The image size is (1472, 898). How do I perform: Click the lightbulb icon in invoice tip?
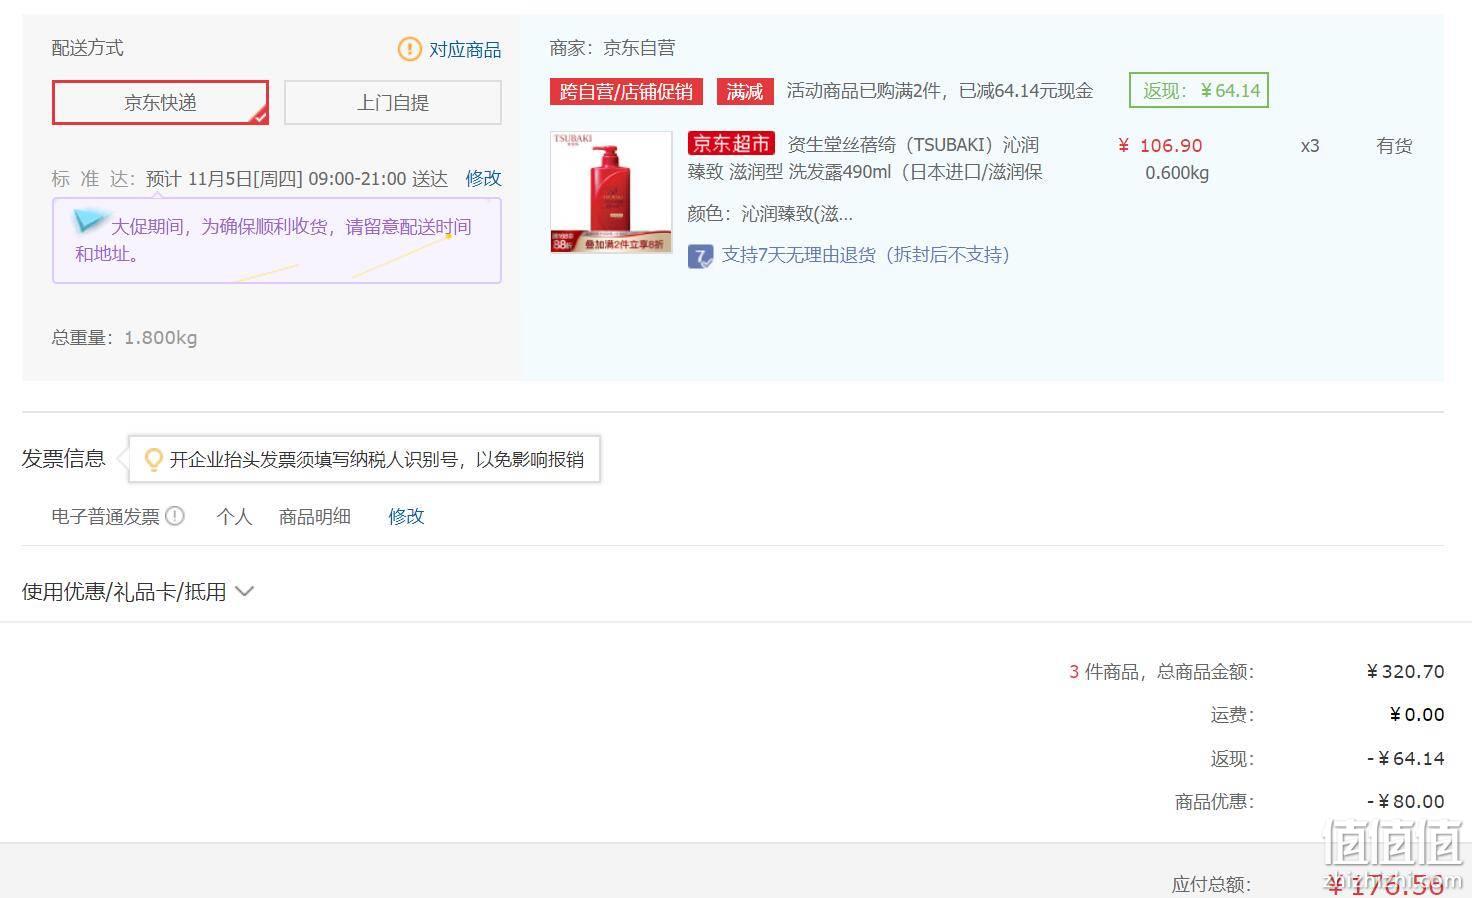[x=153, y=459]
